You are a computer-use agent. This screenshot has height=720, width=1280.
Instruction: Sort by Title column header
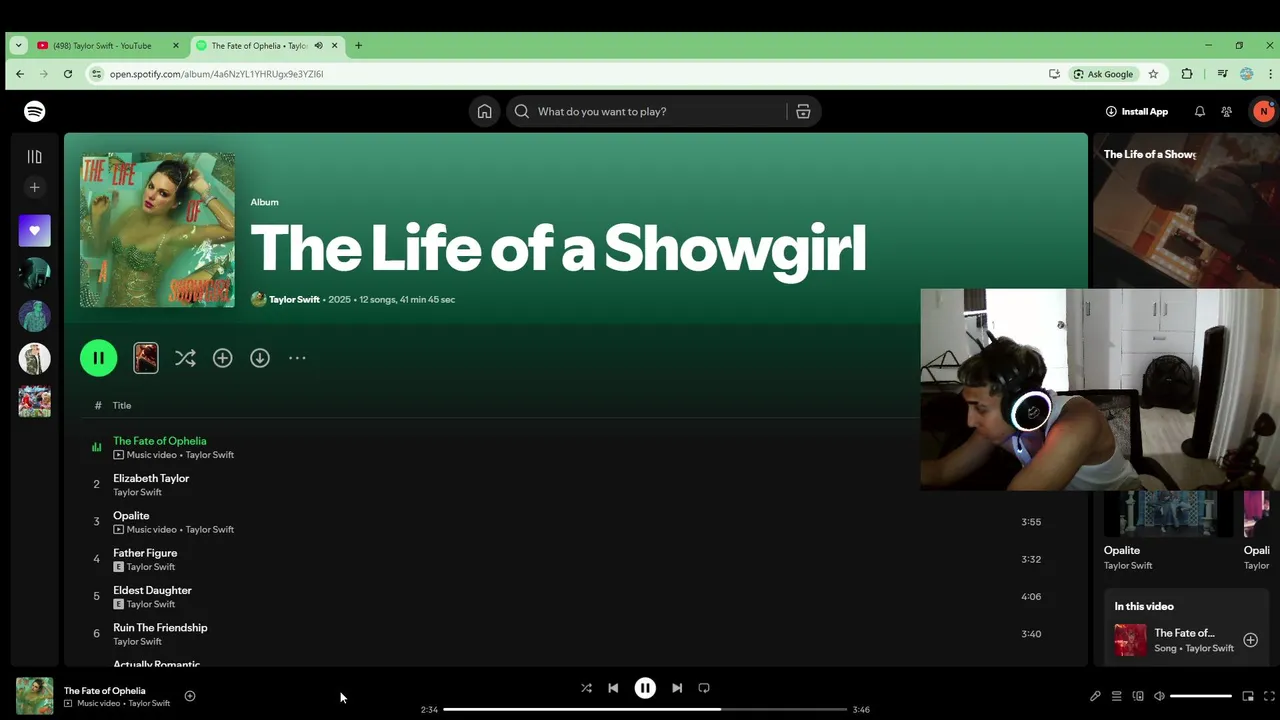[x=121, y=405]
